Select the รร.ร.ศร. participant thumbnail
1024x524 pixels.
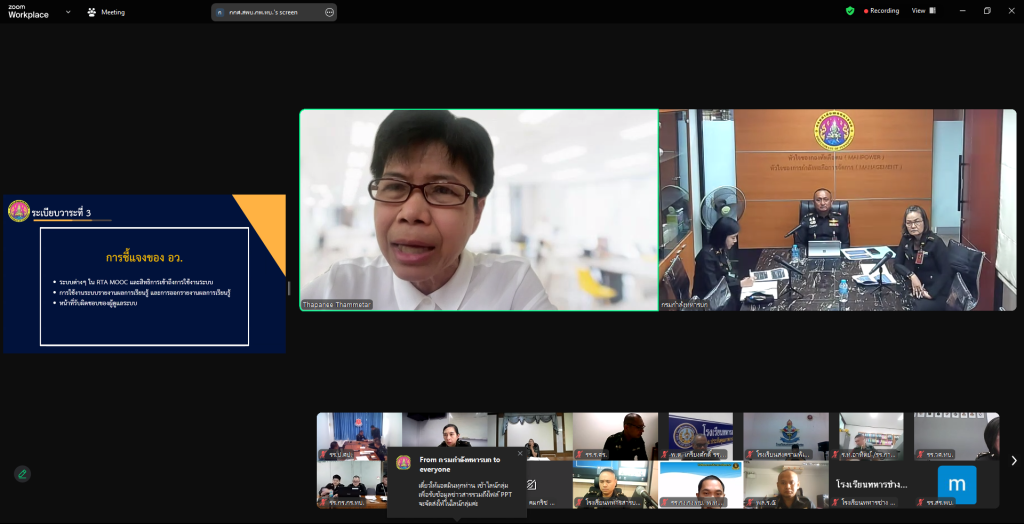point(615,436)
